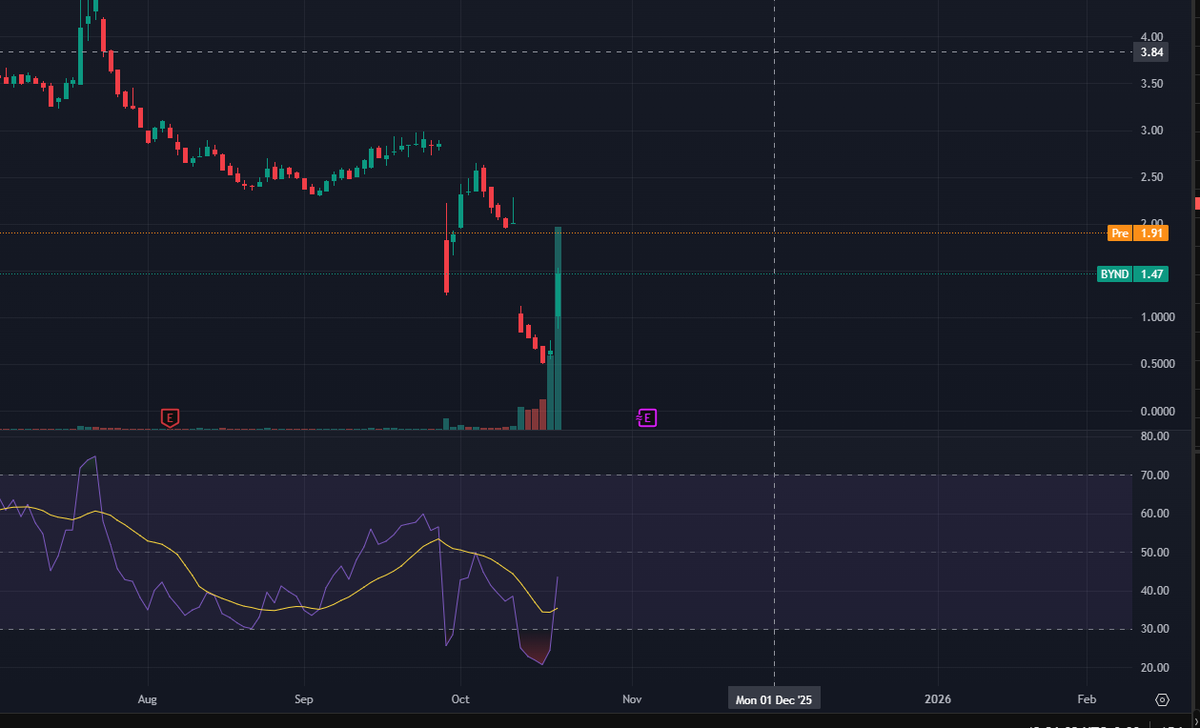This screenshot has width=1200, height=728.
Task: Click the Sep label on time axis
Action: (x=305, y=699)
